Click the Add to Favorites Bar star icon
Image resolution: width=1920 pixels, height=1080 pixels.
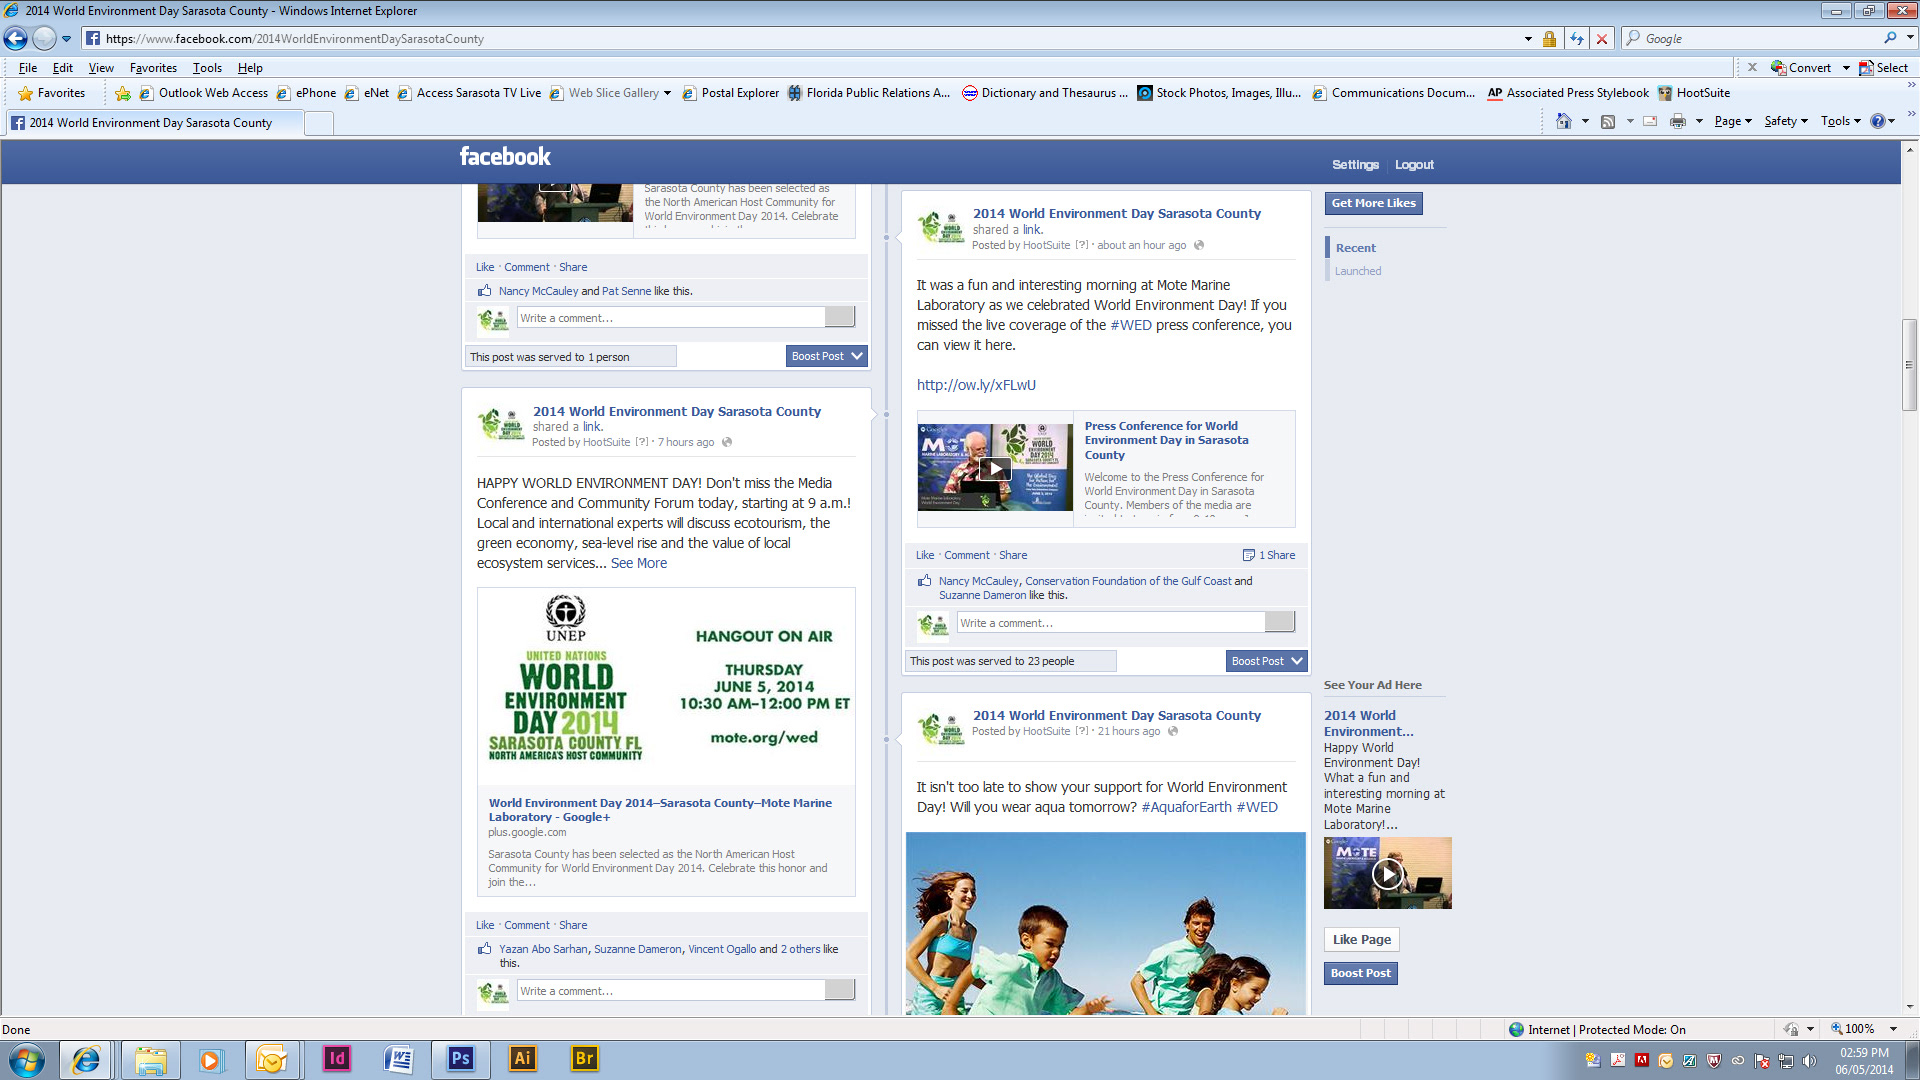(x=123, y=93)
